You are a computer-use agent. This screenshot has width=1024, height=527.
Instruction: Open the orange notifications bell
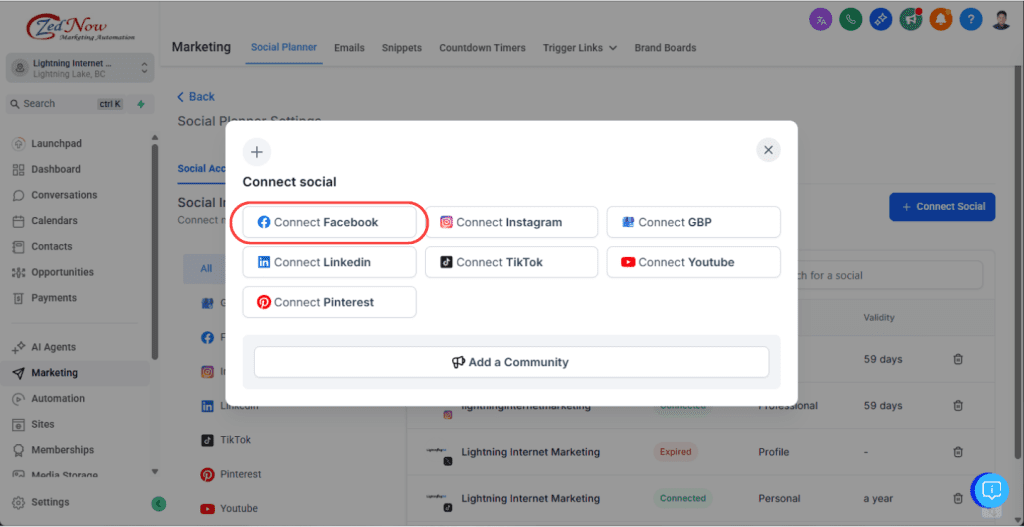click(941, 19)
